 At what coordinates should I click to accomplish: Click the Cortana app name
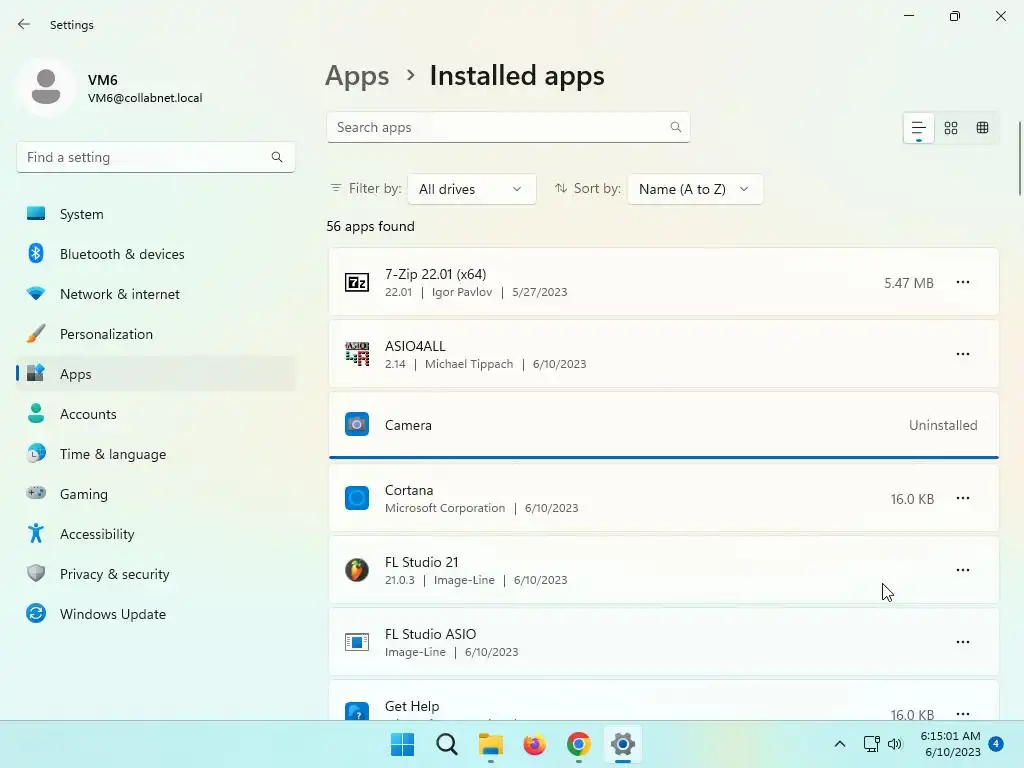[x=409, y=490]
